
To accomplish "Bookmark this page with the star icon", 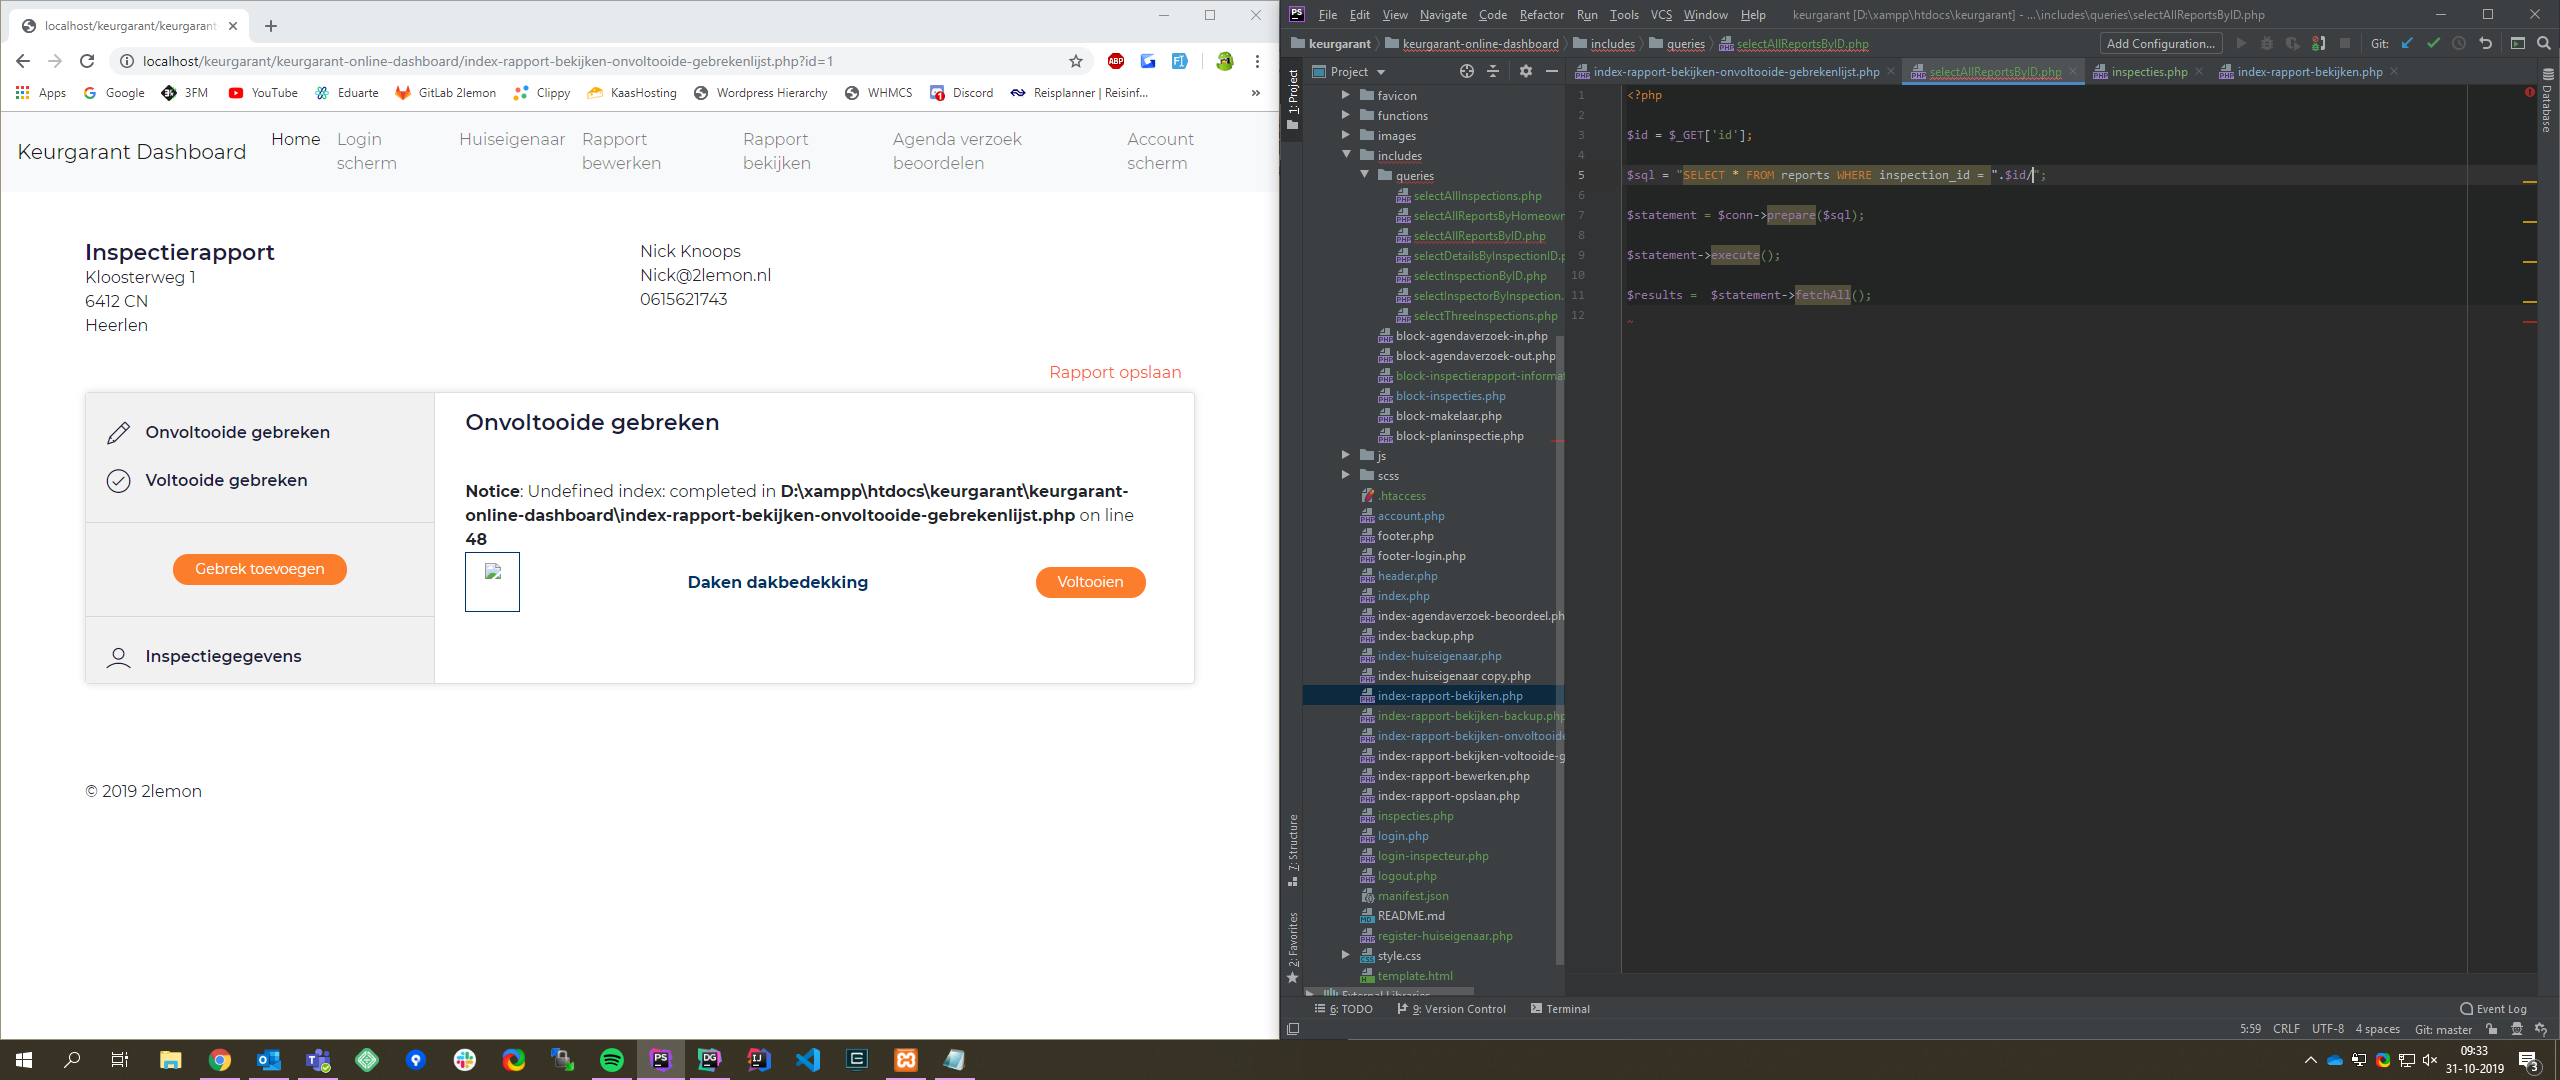I will coord(1076,61).
